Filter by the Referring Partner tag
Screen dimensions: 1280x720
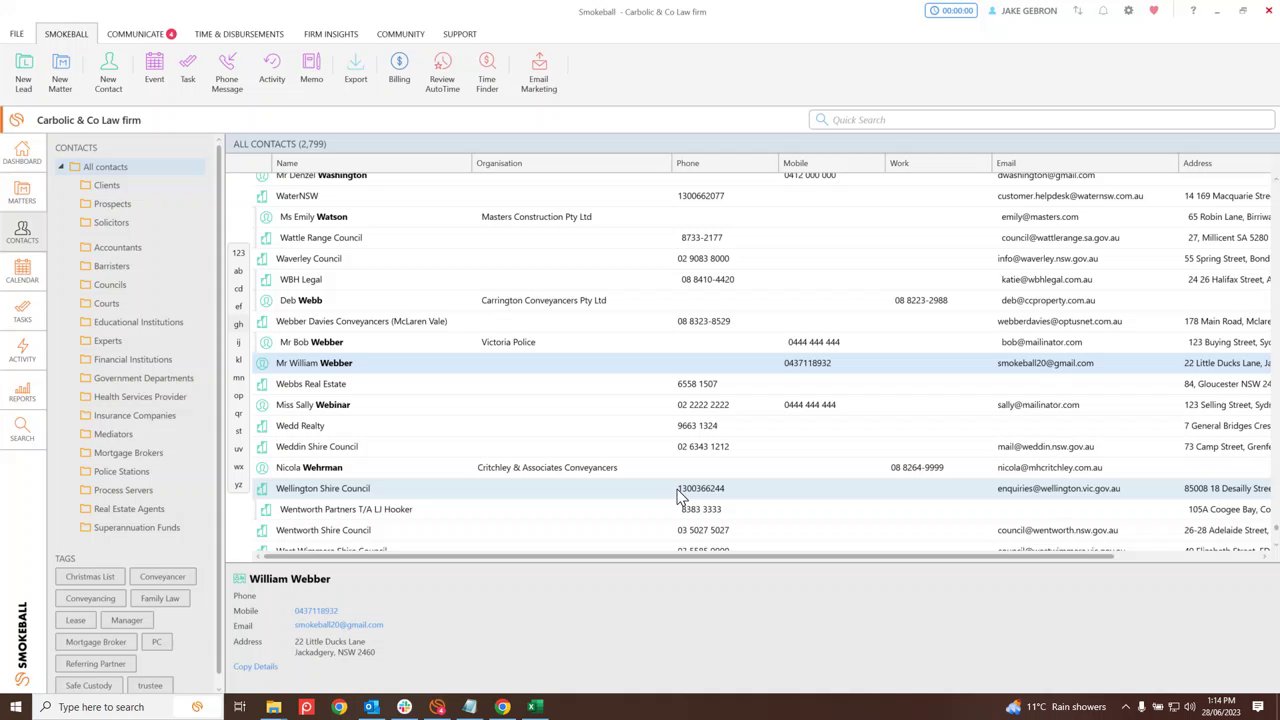tap(96, 664)
